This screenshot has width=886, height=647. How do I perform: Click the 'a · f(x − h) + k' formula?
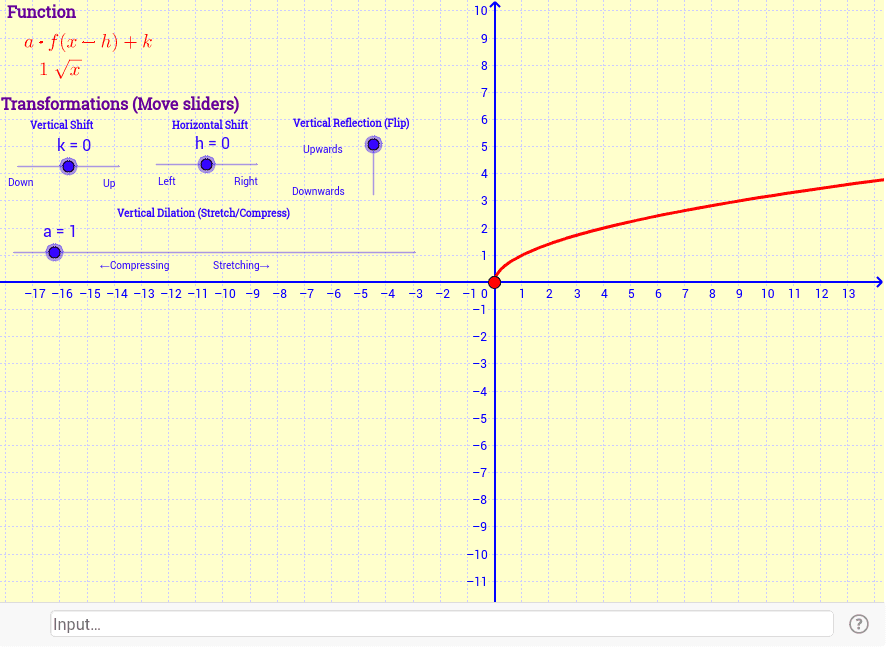point(88,42)
